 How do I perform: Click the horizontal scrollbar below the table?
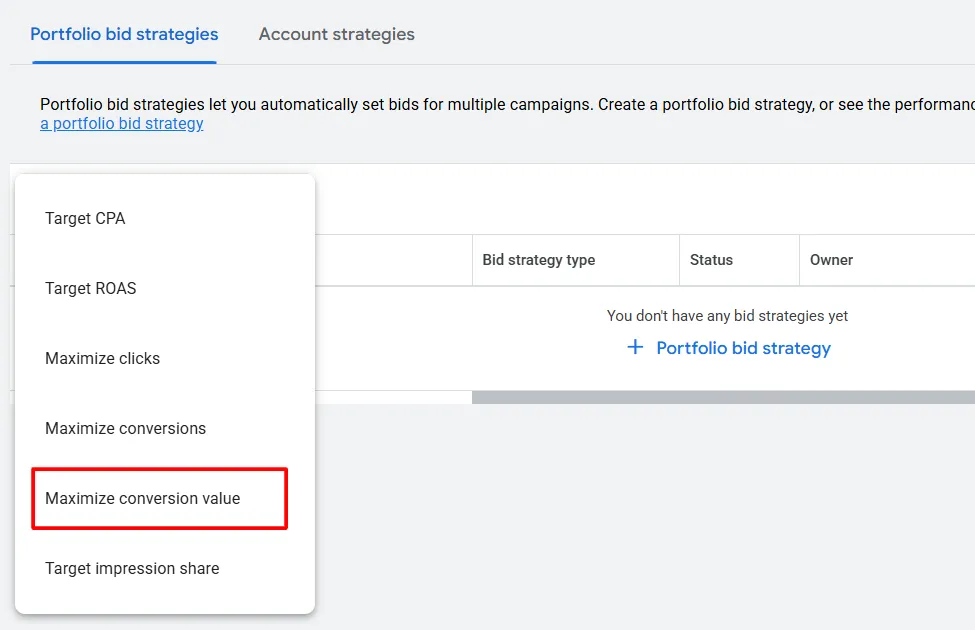[x=720, y=396]
